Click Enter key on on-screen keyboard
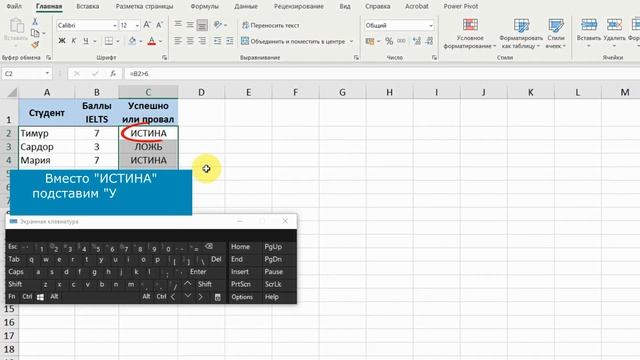The height and width of the screenshot is (360, 640). pyautogui.click(x=198, y=271)
